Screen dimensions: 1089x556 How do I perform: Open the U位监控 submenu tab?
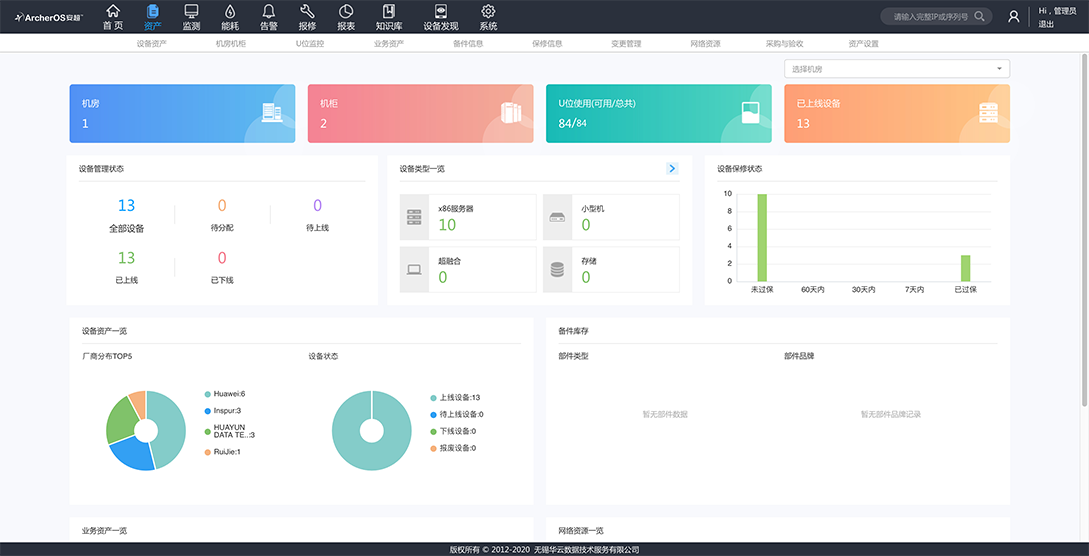310,44
